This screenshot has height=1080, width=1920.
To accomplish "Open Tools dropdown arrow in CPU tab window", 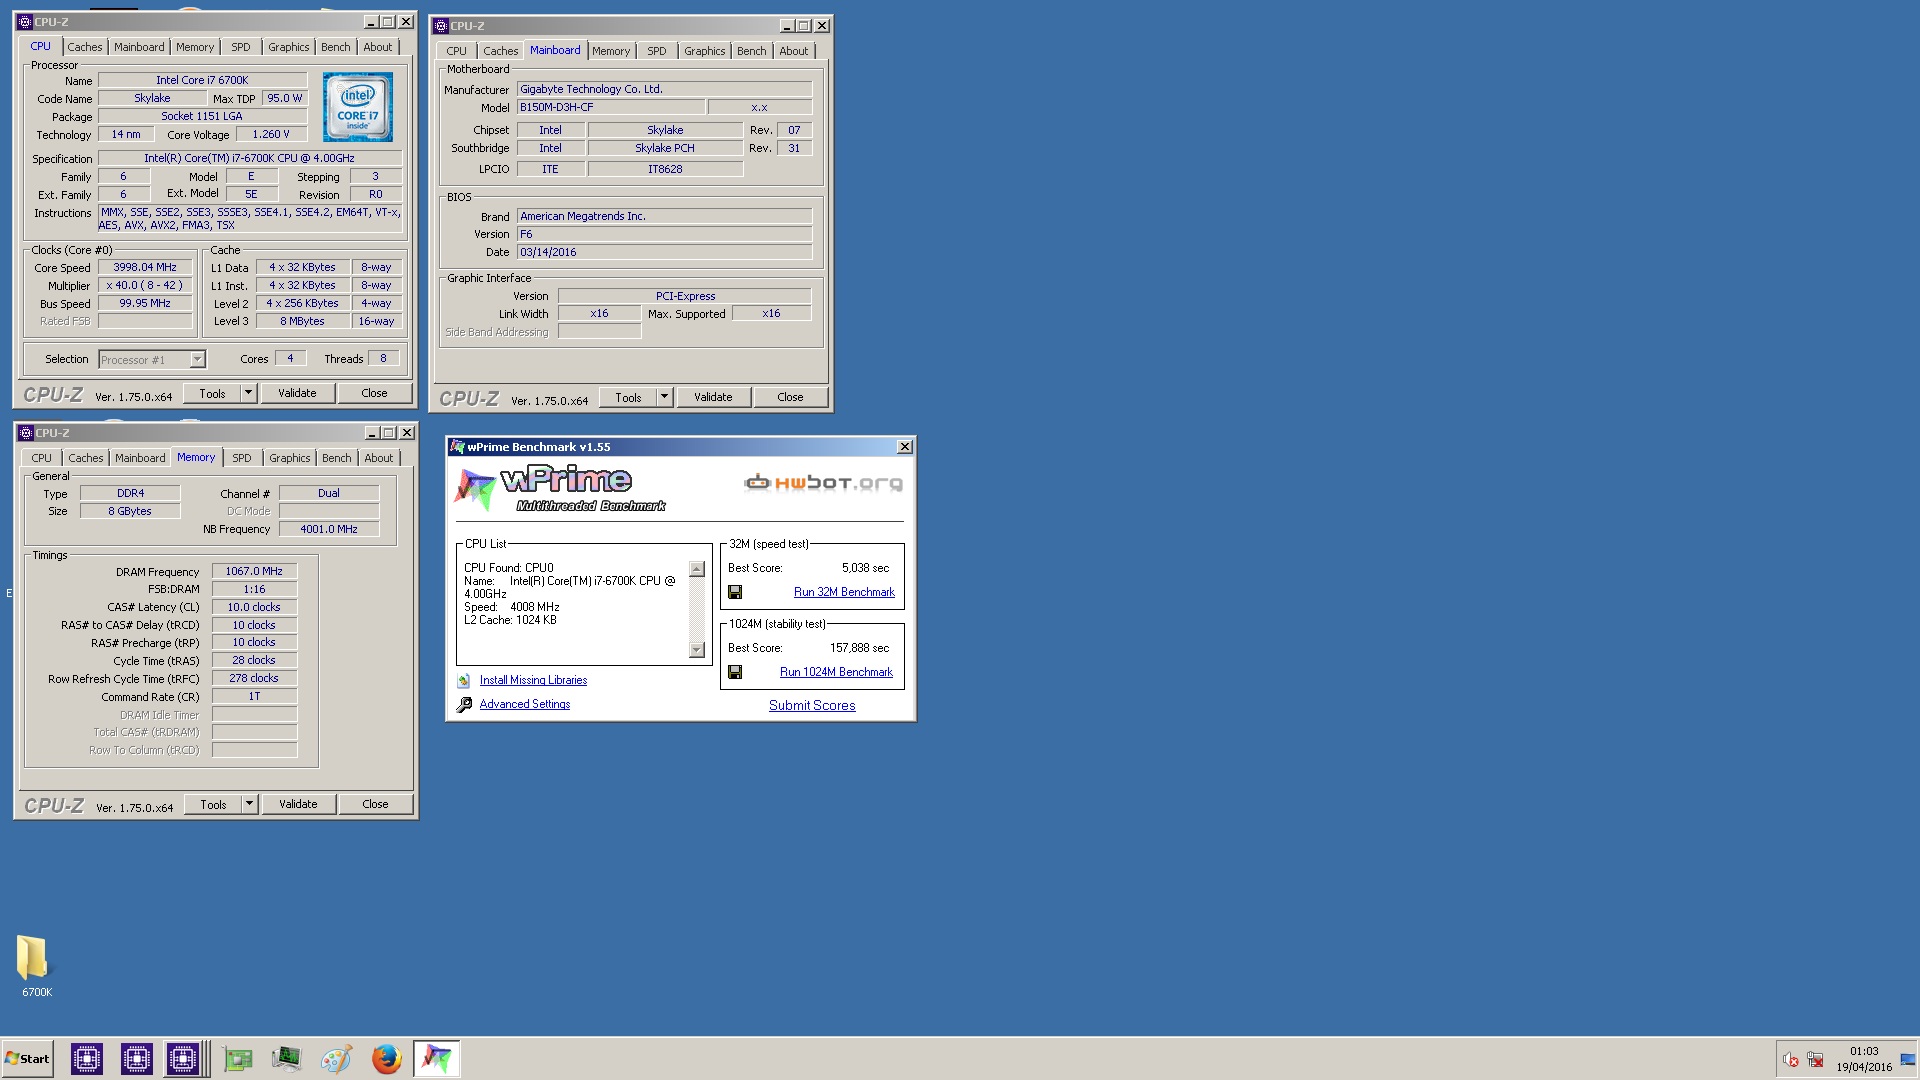I will point(249,393).
